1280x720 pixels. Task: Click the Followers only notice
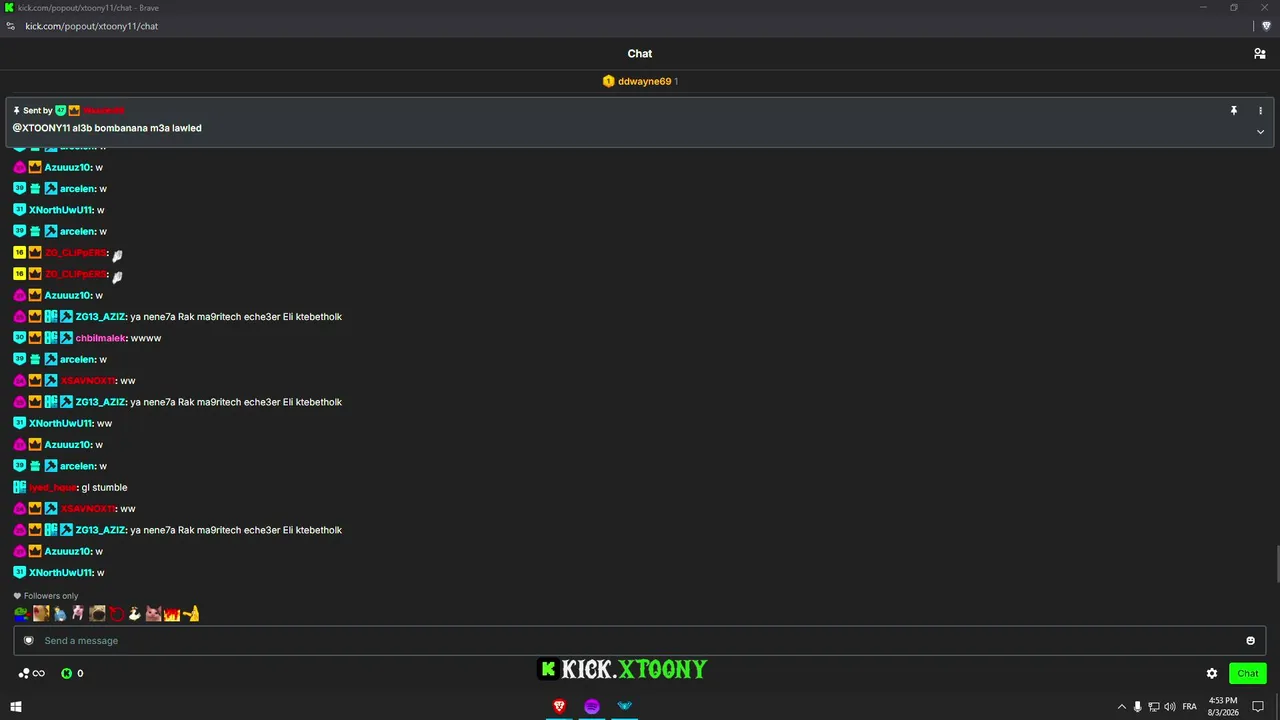point(46,596)
